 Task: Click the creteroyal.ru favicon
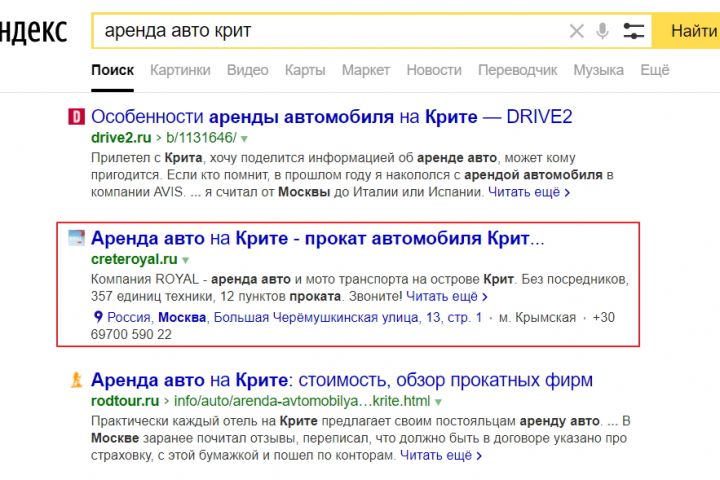tap(76, 238)
